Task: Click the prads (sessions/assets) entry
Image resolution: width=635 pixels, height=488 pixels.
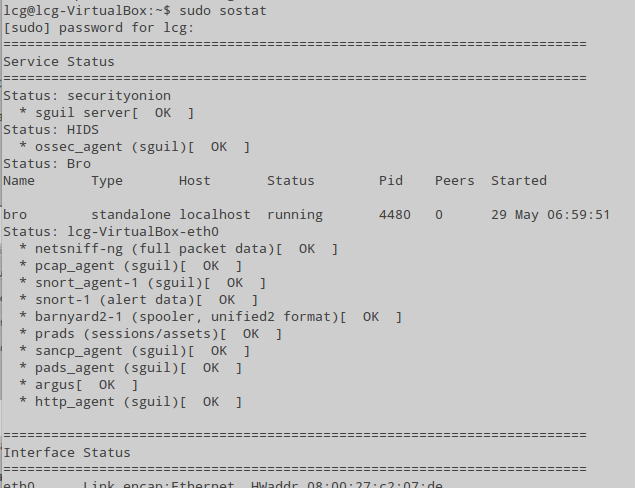Action: pyautogui.click(x=151, y=334)
